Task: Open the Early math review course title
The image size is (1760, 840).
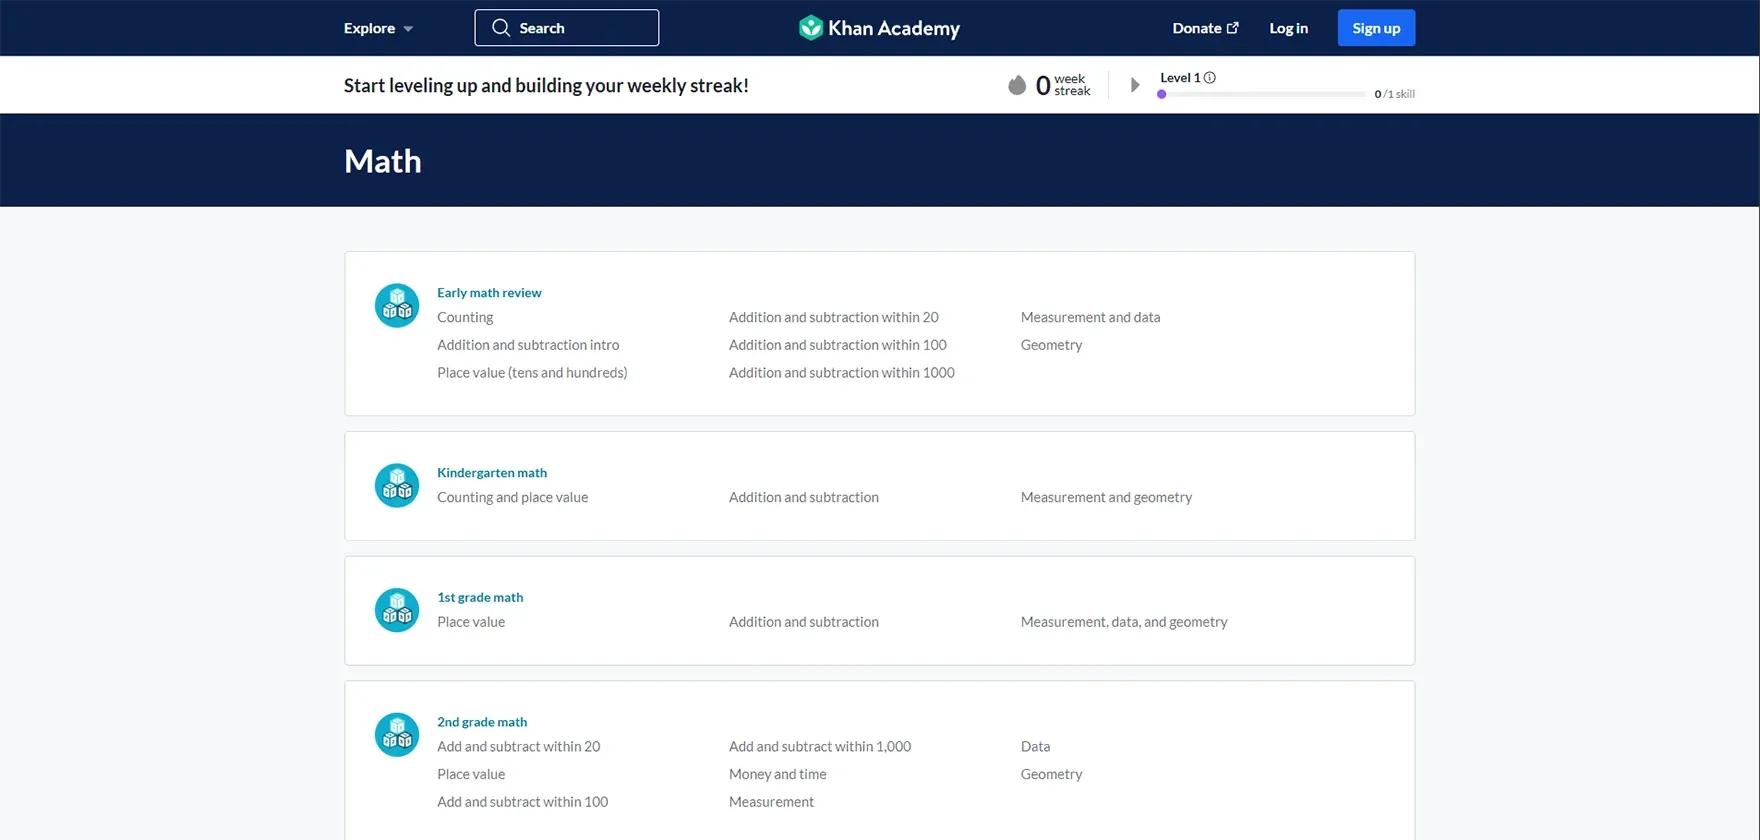Action: [x=489, y=293]
